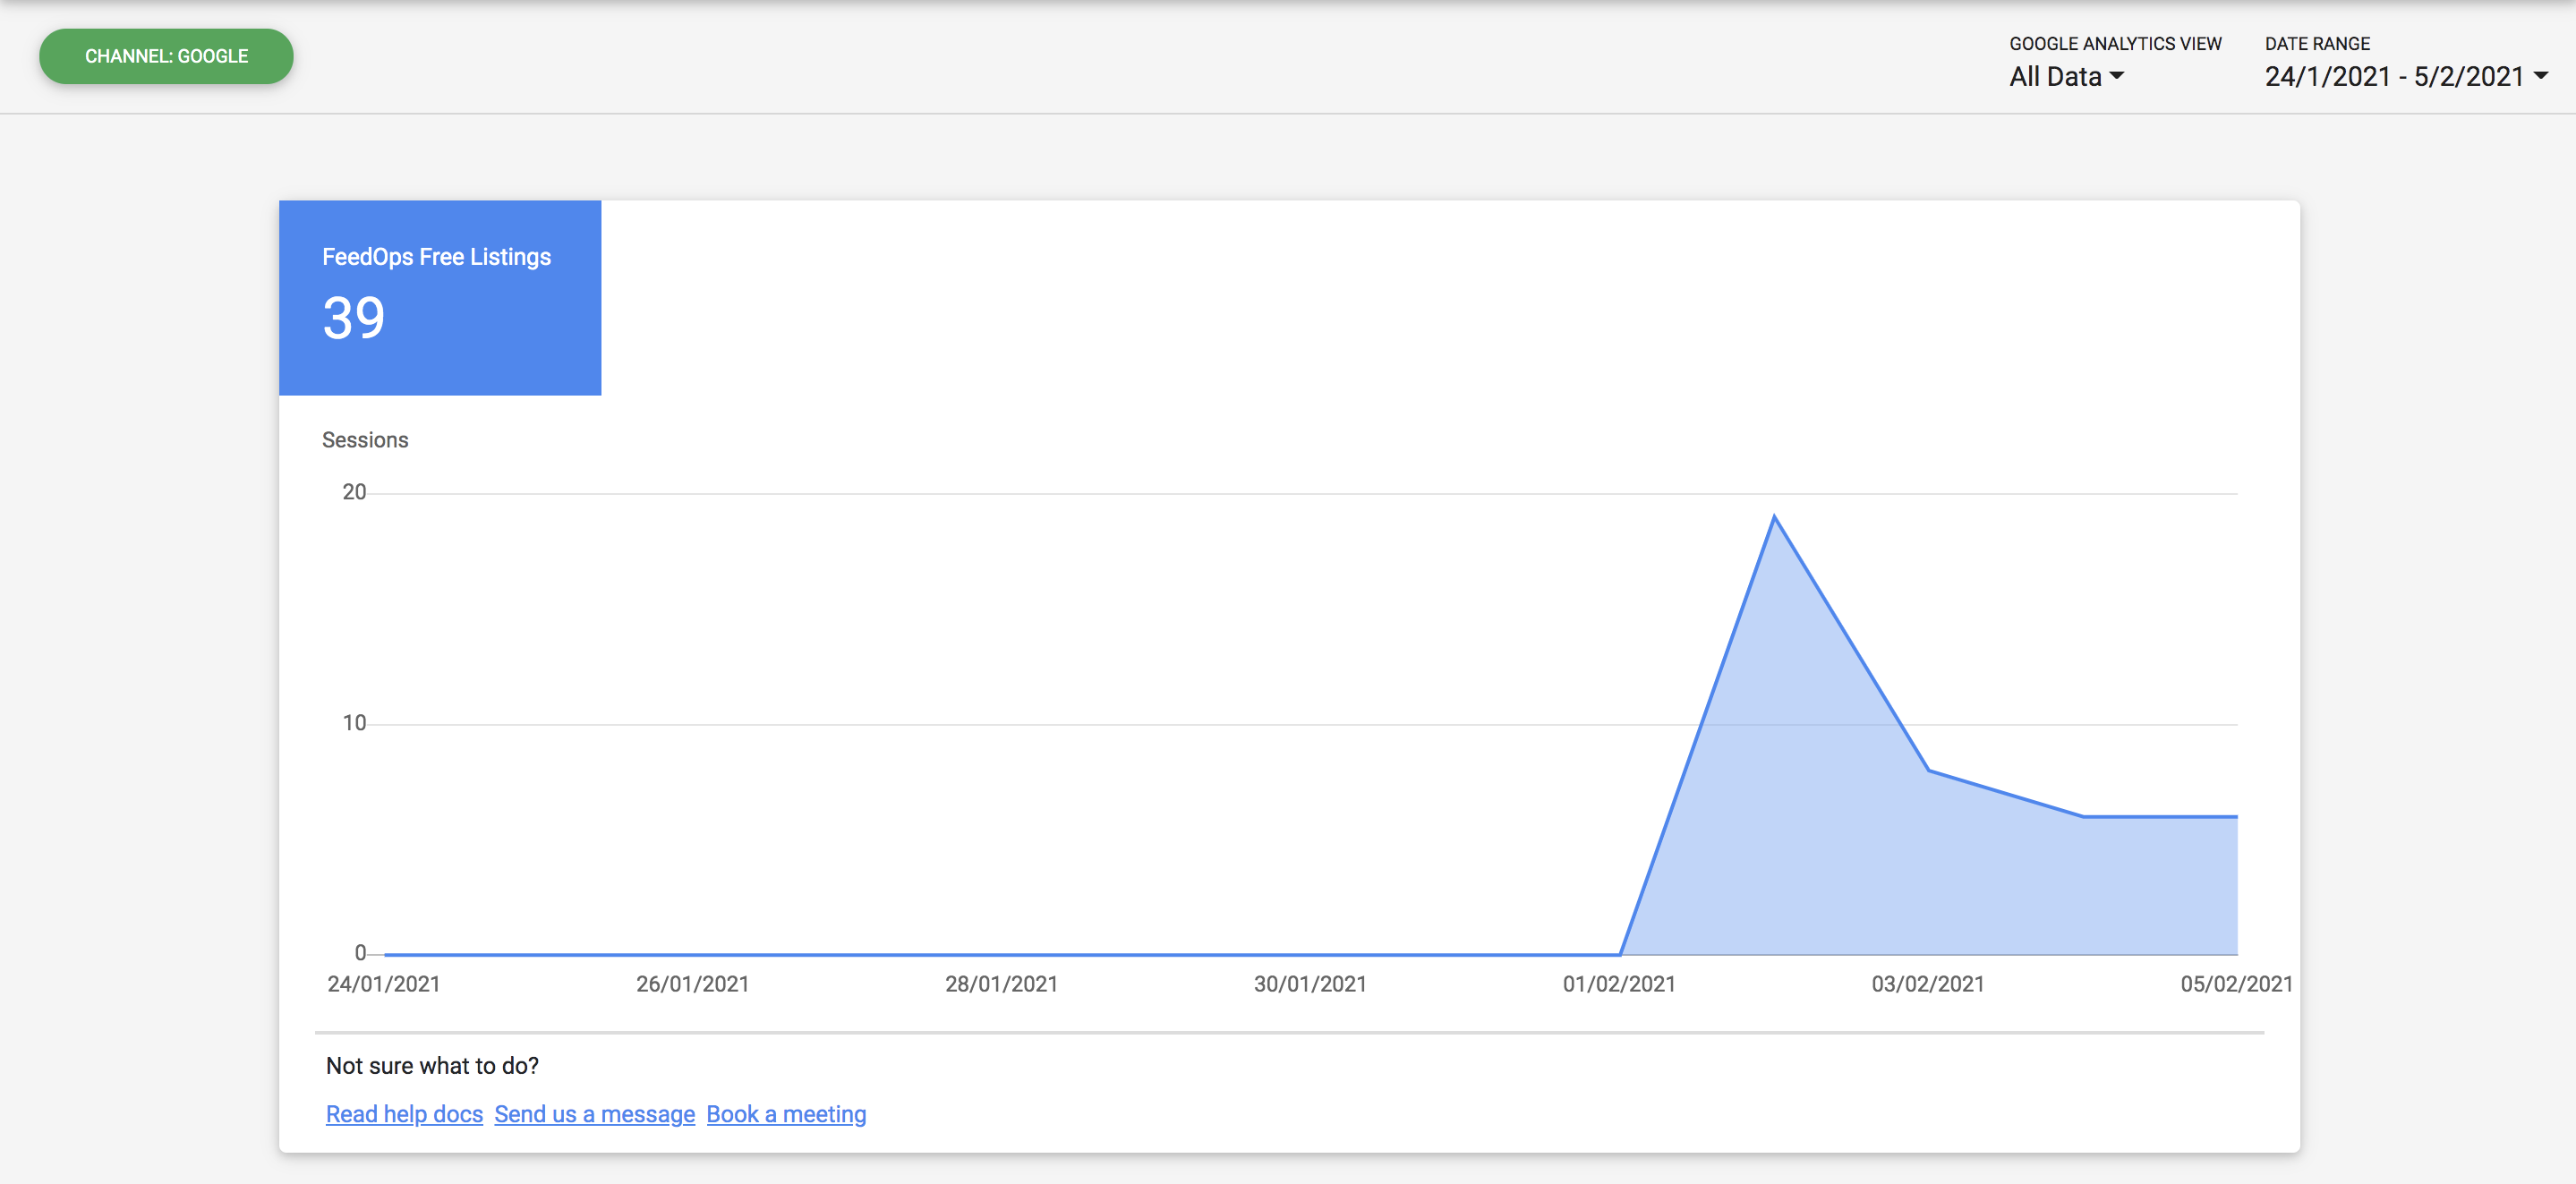This screenshot has width=2576, height=1184.
Task: Click the date range caret arrow
Action: coord(2540,76)
